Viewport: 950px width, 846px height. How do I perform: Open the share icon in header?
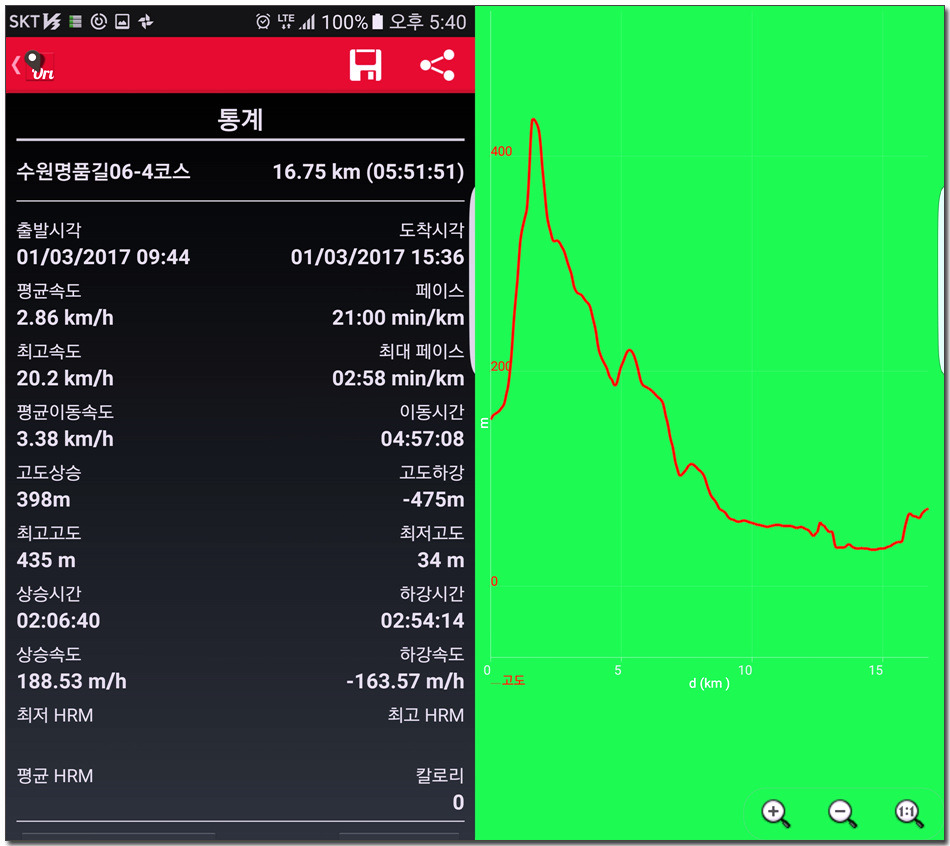(x=437, y=65)
